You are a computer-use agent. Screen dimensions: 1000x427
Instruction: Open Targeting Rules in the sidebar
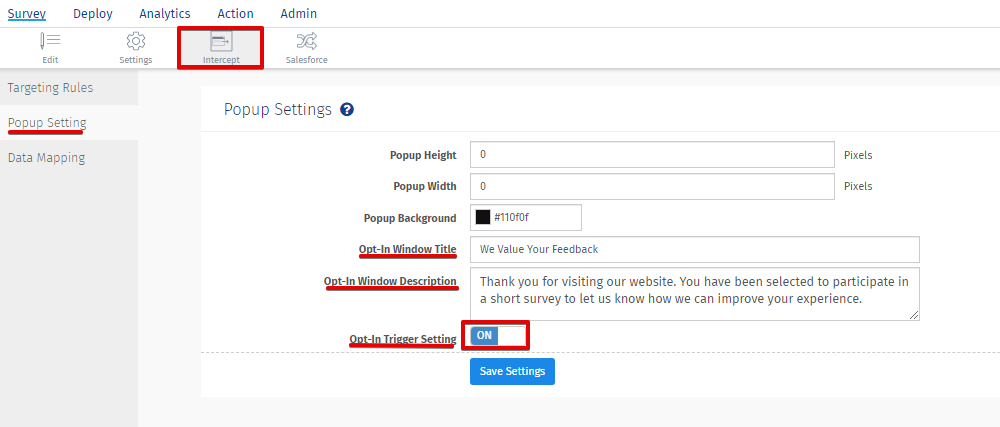pyautogui.click(x=50, y=88)
